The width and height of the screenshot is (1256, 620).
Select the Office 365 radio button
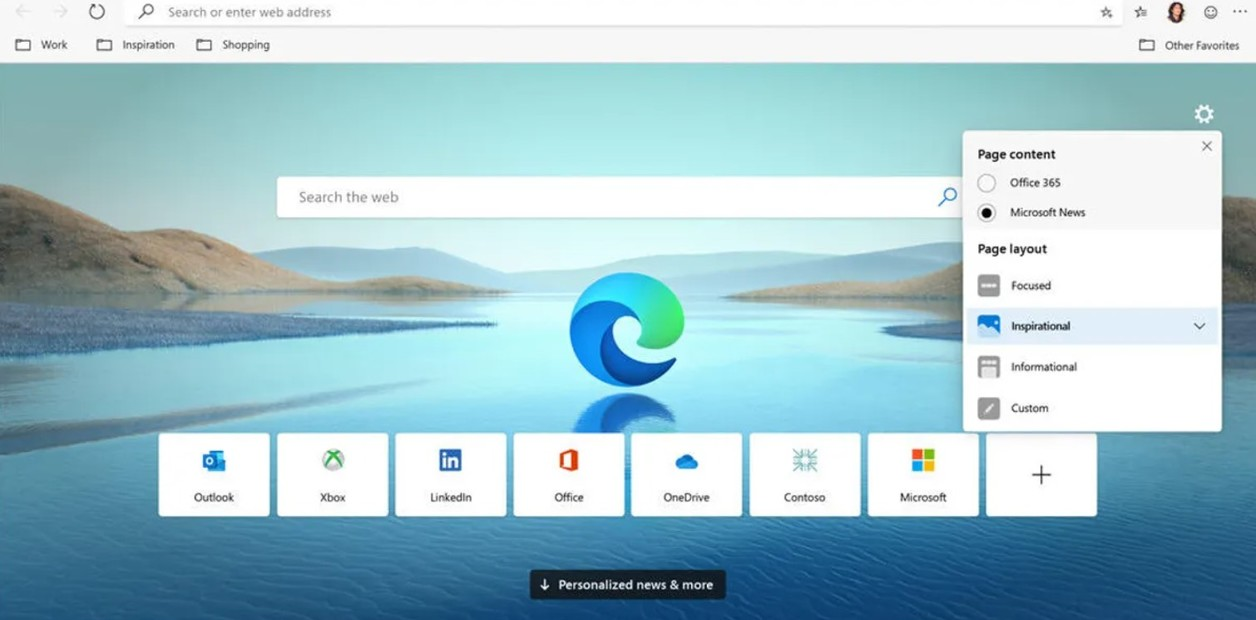coord(987,183)
